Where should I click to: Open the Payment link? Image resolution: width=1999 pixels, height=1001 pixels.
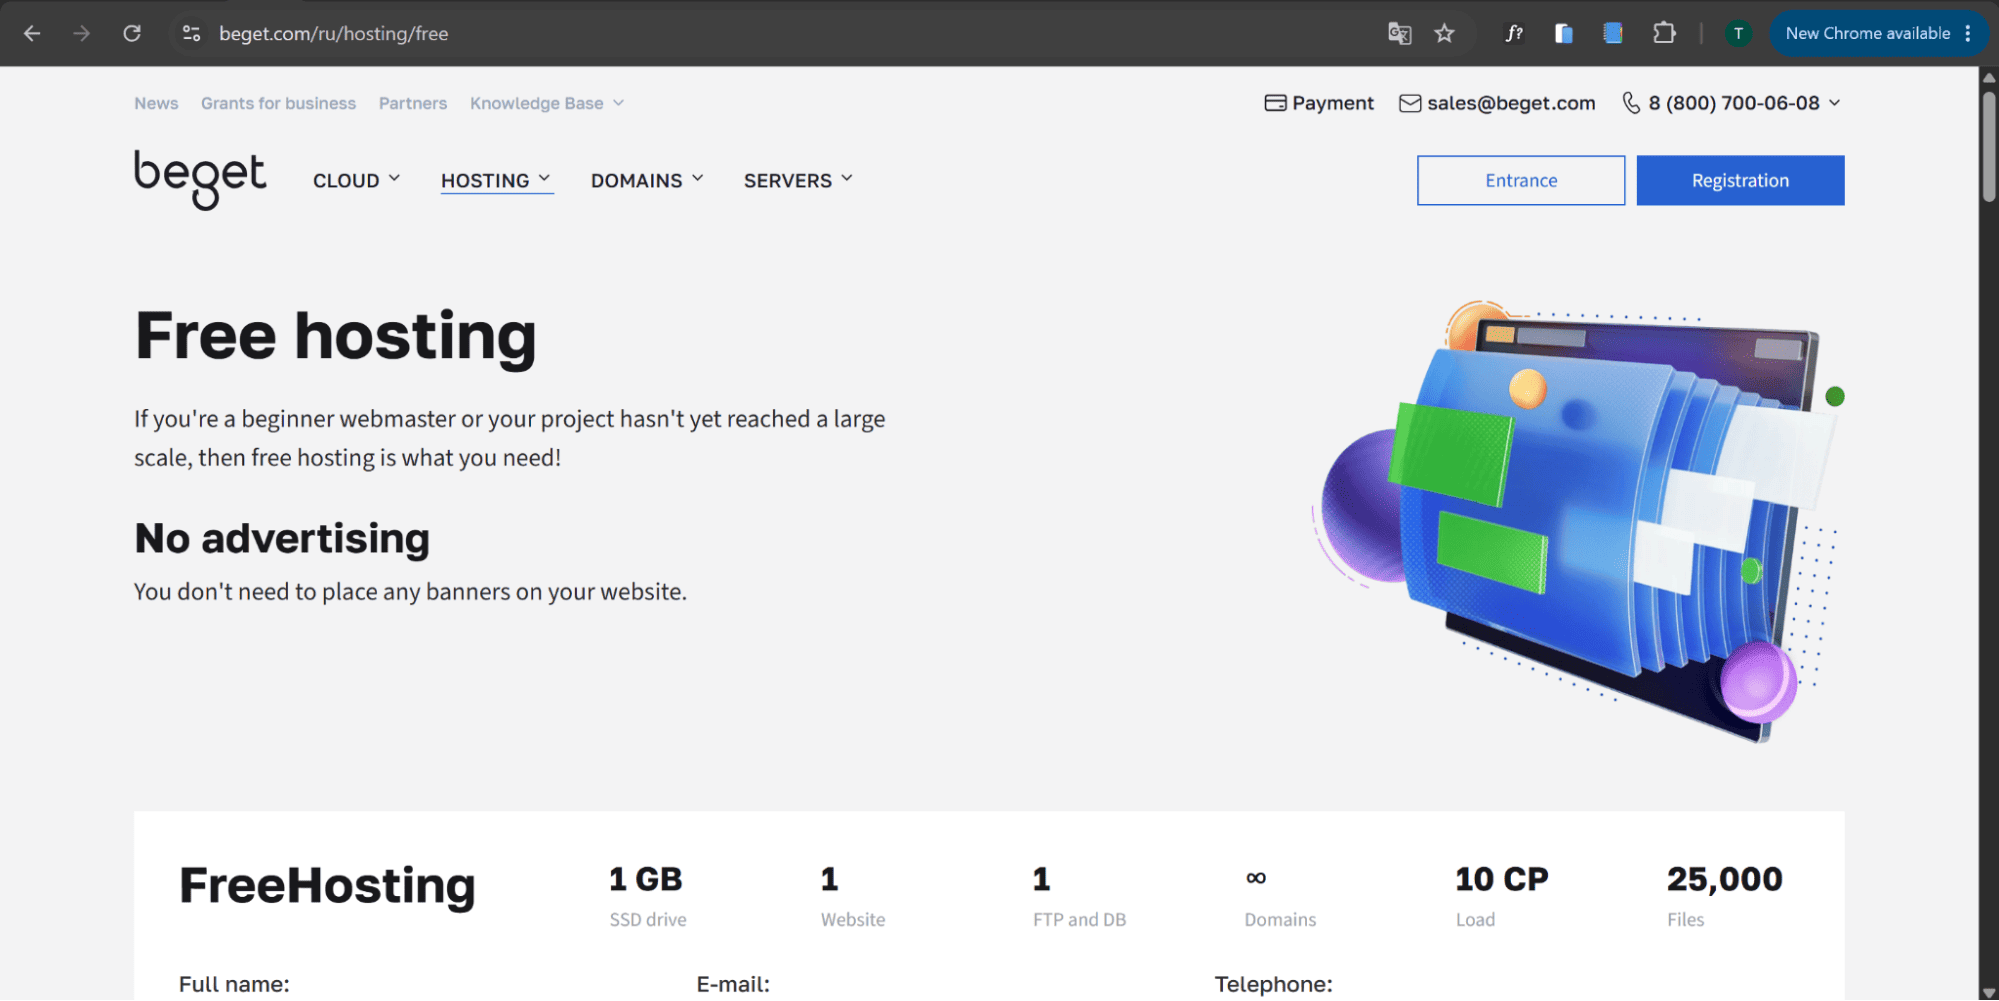1319,103
